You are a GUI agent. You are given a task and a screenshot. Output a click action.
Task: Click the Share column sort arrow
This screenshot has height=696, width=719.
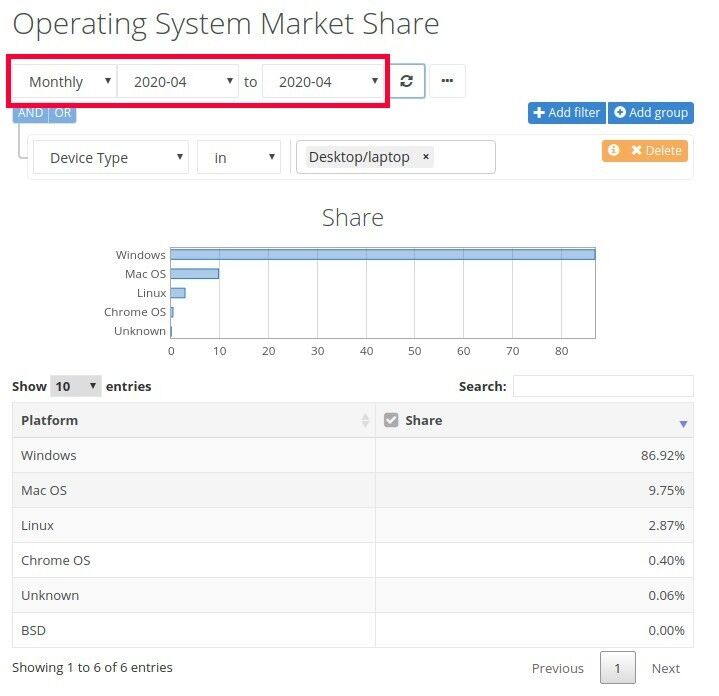point(683,424)
